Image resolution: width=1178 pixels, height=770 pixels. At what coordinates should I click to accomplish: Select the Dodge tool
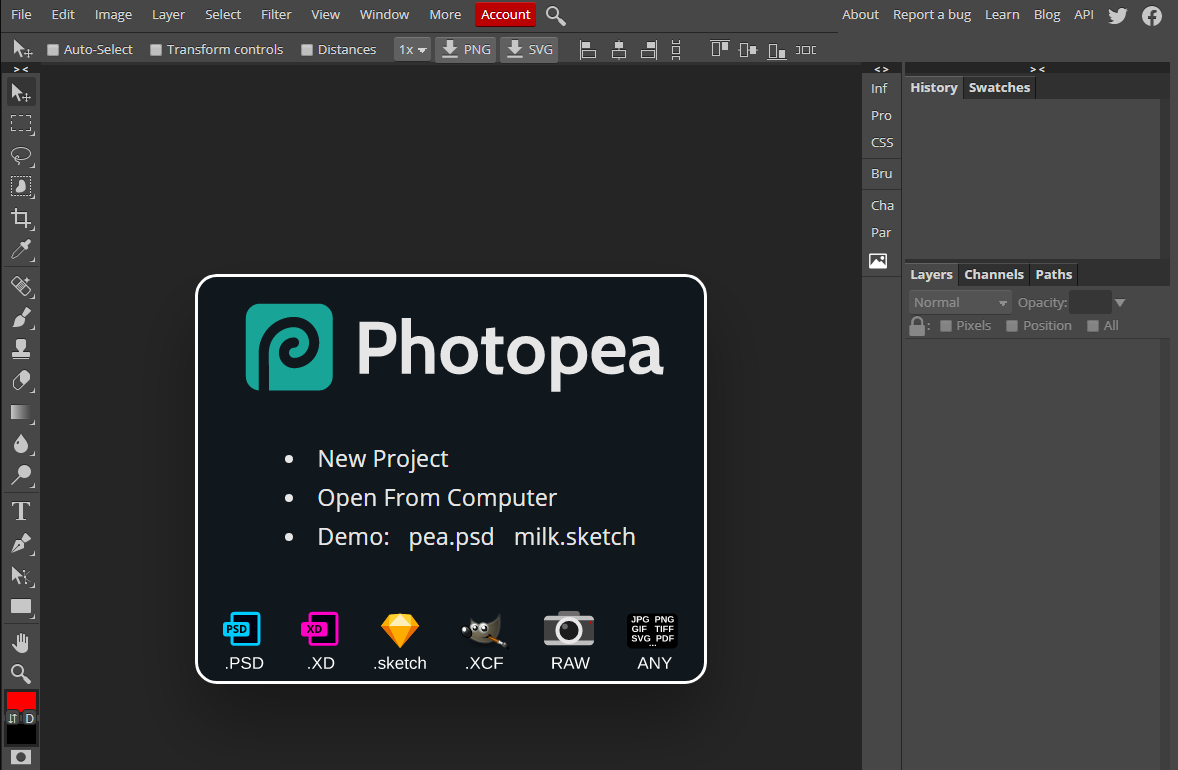(x=21, y=476)
